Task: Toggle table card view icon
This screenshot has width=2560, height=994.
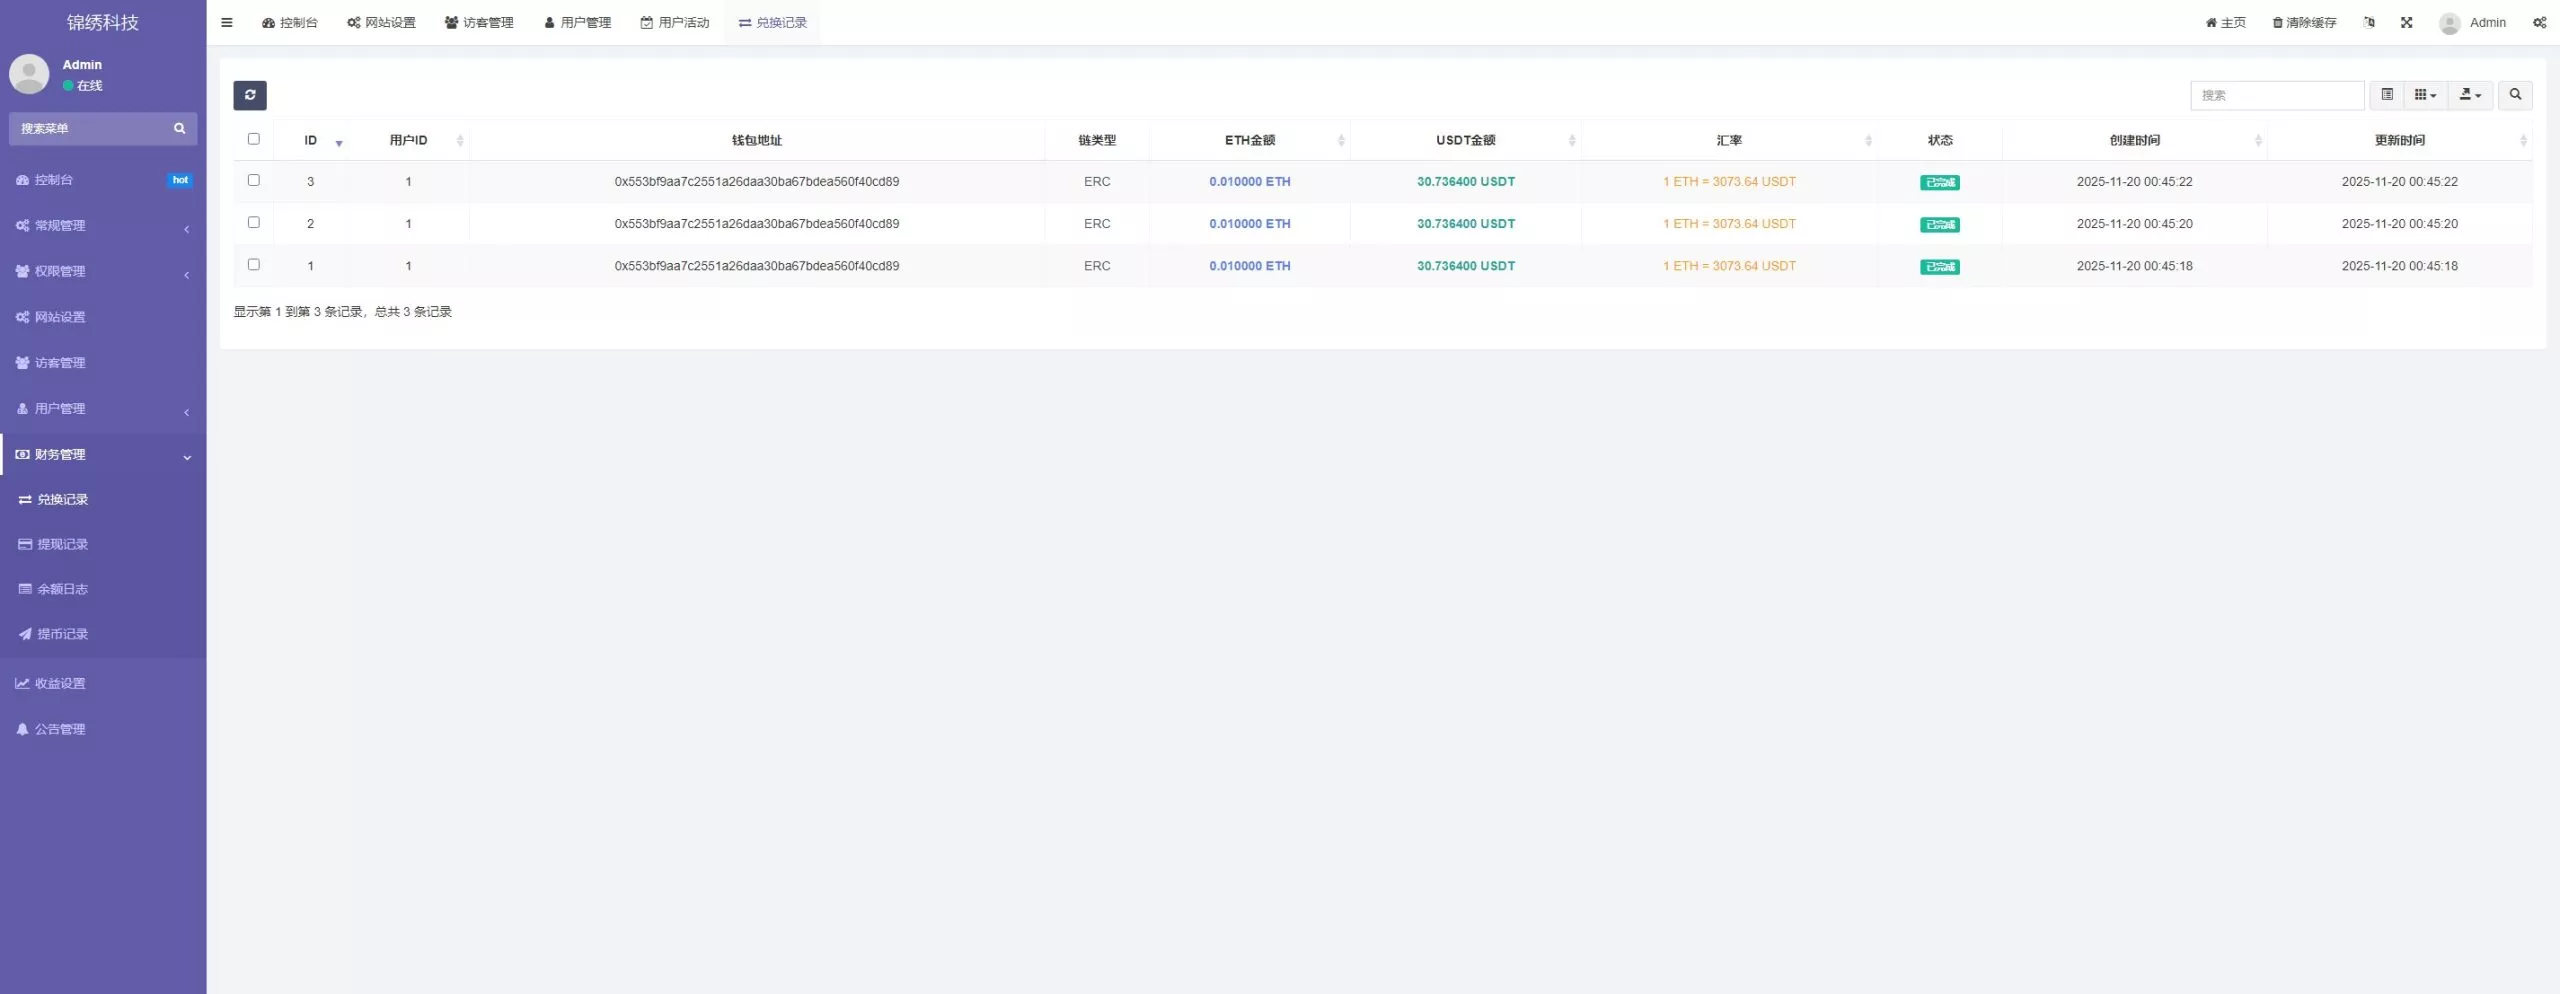Action: tap(2387, 95)
